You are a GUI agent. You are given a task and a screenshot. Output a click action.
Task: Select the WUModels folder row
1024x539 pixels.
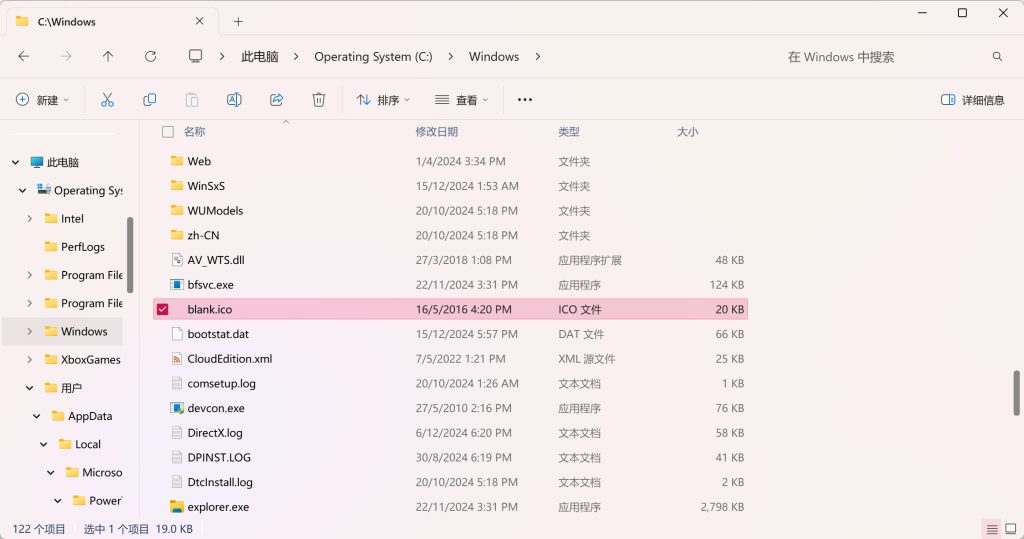tap(451, 210)
